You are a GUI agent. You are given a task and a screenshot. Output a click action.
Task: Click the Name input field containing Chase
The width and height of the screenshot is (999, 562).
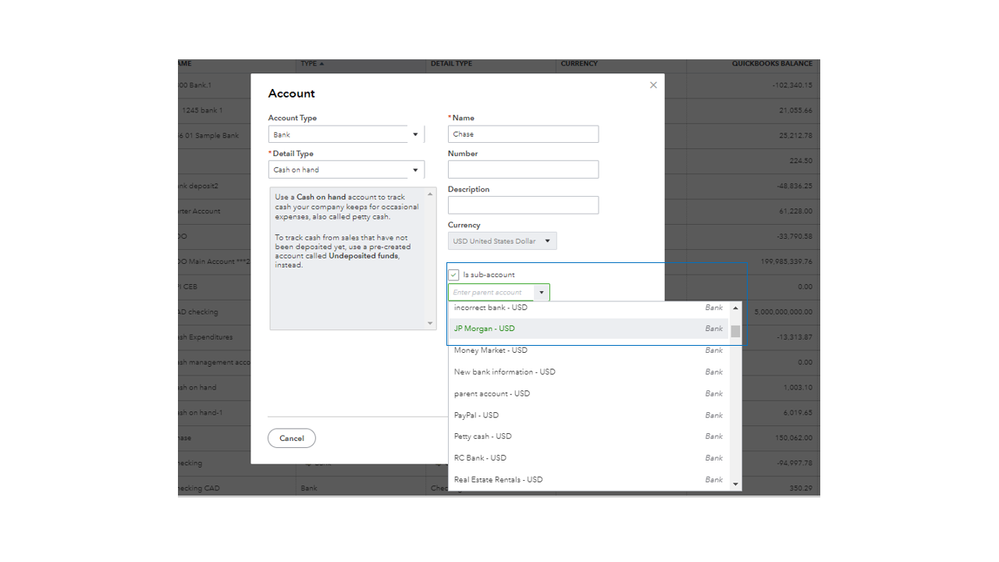523,134
